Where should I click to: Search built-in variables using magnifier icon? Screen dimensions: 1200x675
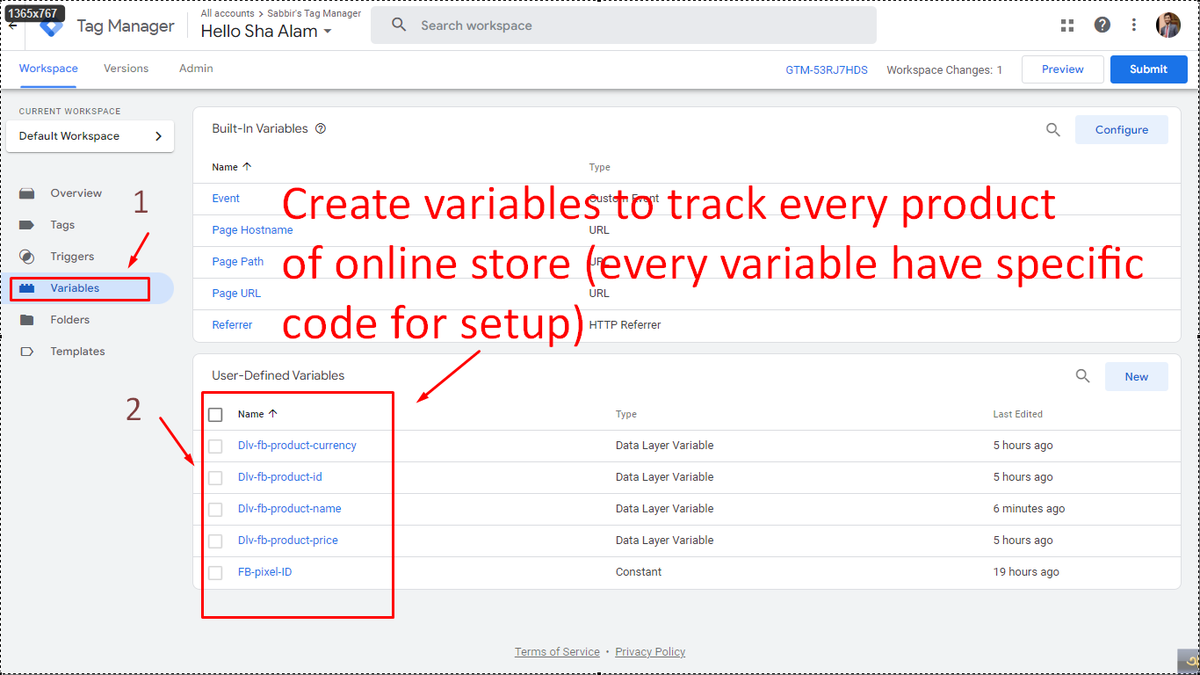(1052, 129)
